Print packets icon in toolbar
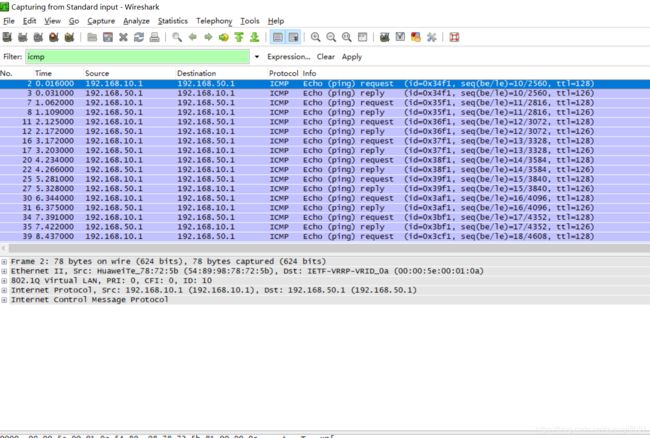 [x=154, y=37]
